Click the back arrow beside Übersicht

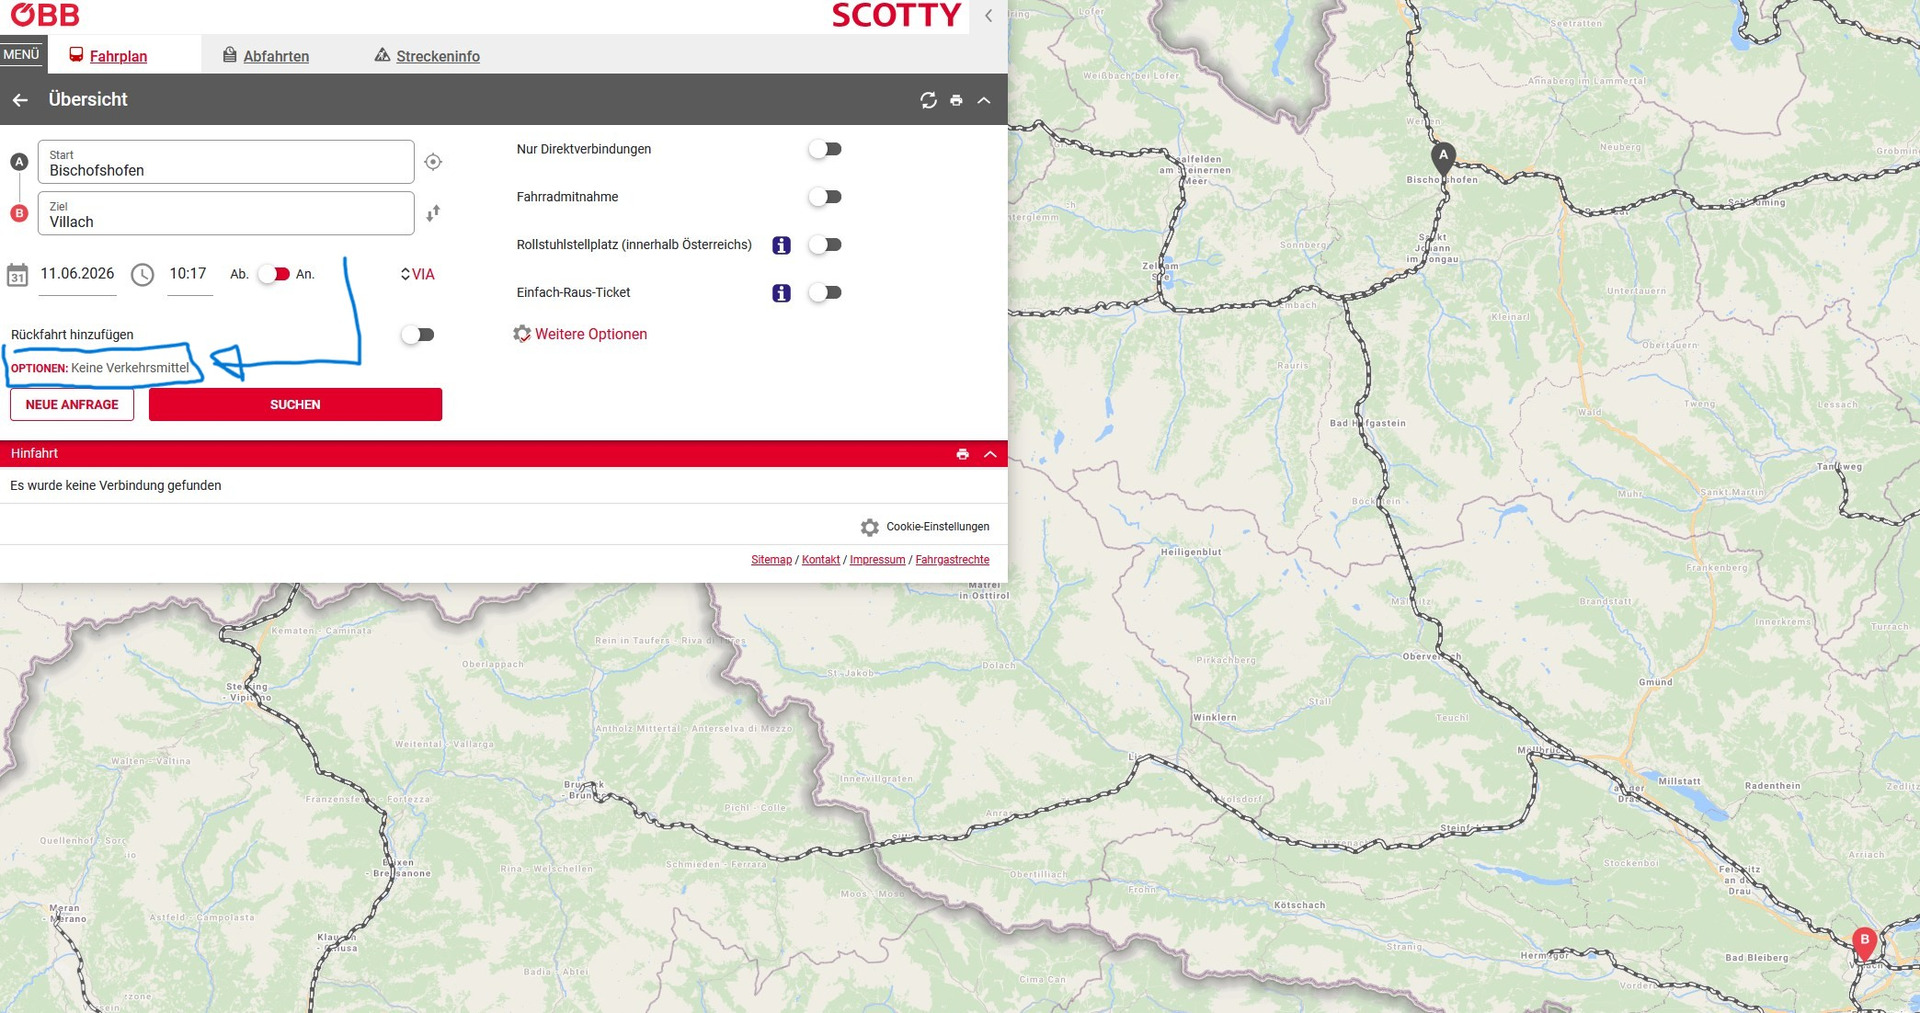pyautogui.click(x=20, y=100)
